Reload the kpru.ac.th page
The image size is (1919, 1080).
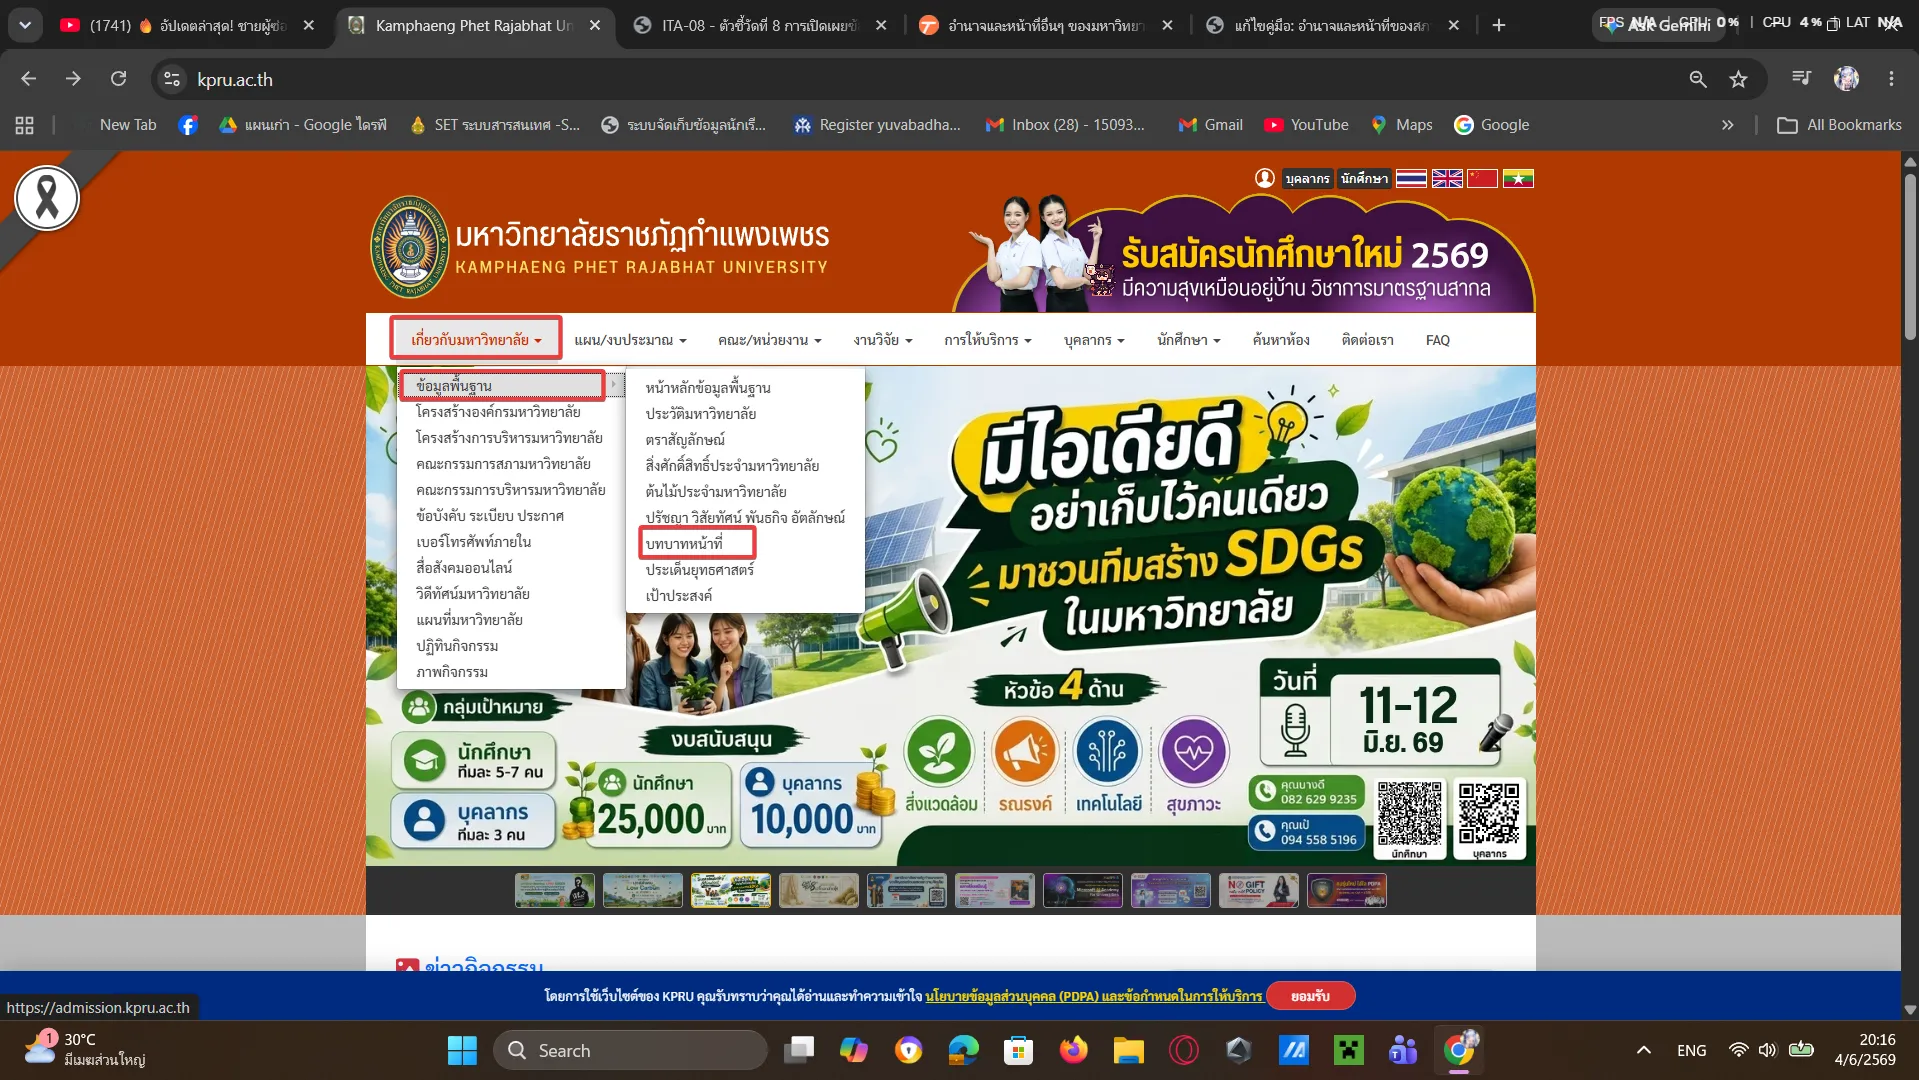point(118,79)
